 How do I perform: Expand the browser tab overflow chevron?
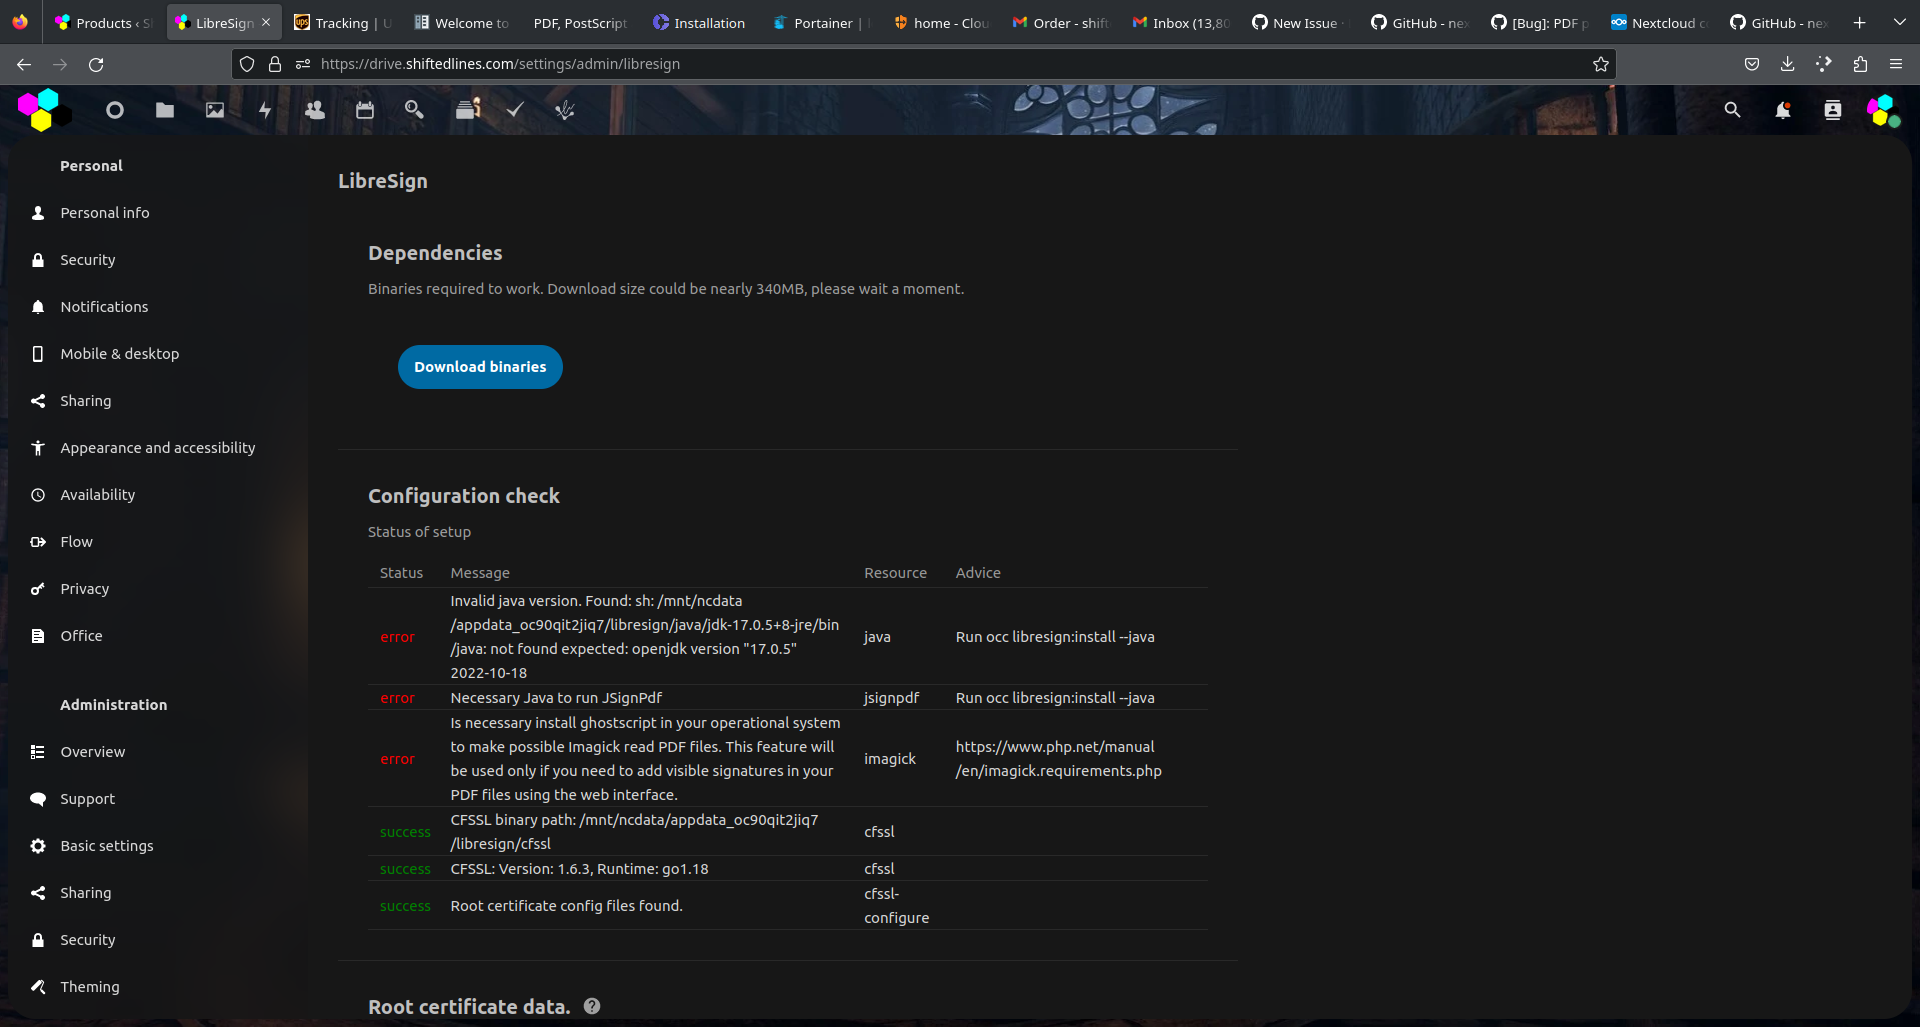[x=1898, y=21]
